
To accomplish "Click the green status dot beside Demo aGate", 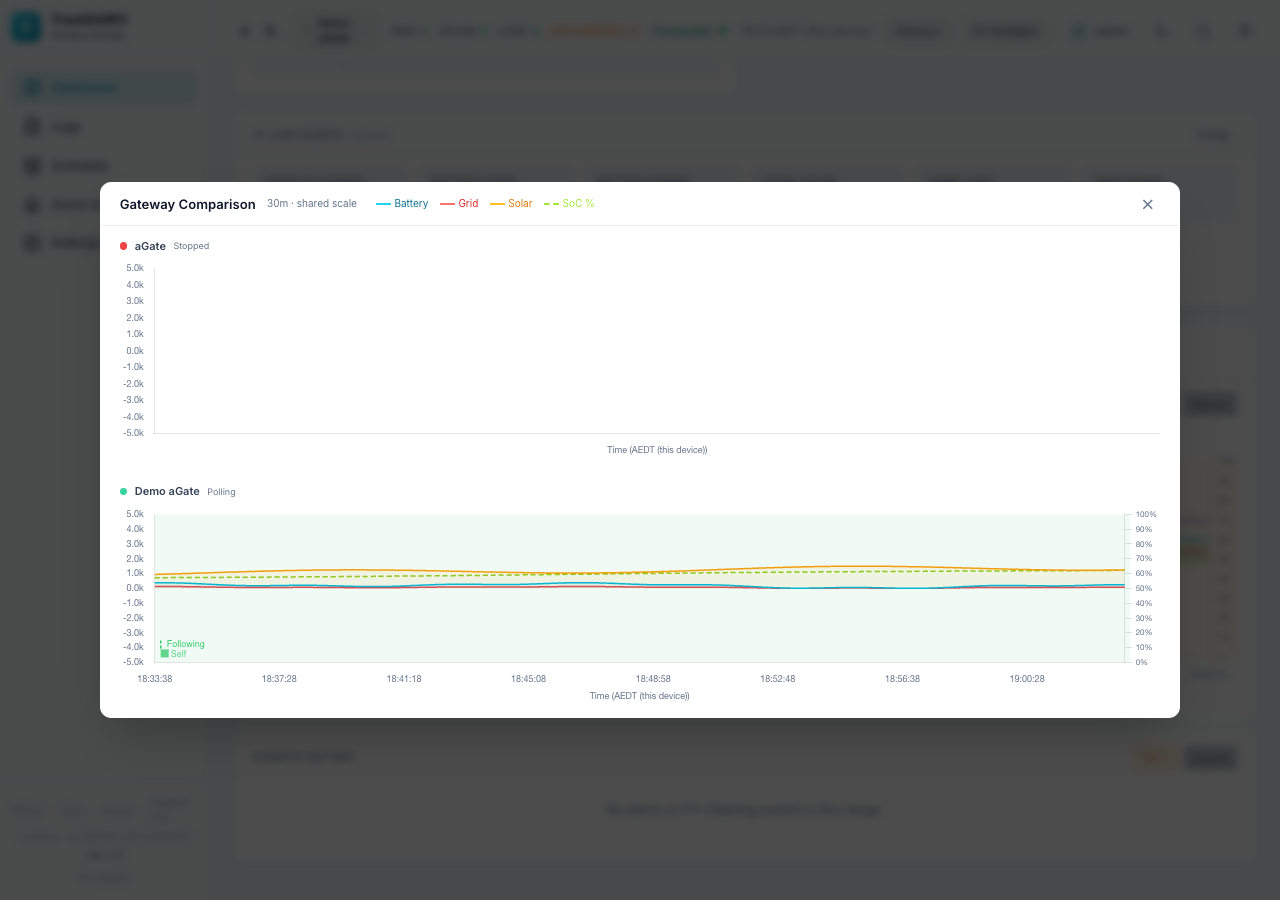I will click(x=124, y=492).
